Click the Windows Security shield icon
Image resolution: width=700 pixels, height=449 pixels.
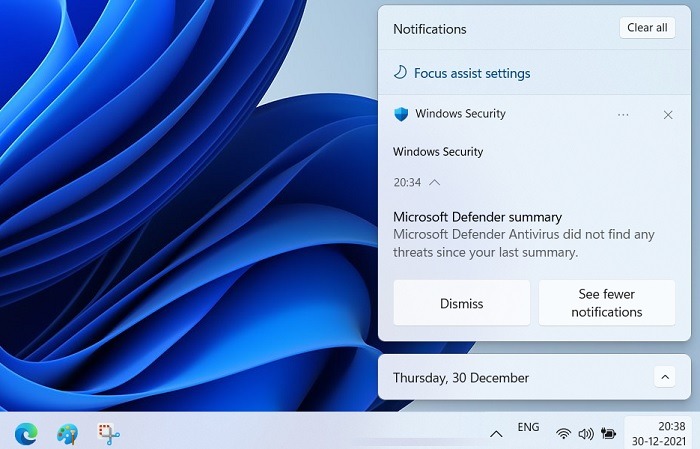pyautogui.click(x=401, y=114)
